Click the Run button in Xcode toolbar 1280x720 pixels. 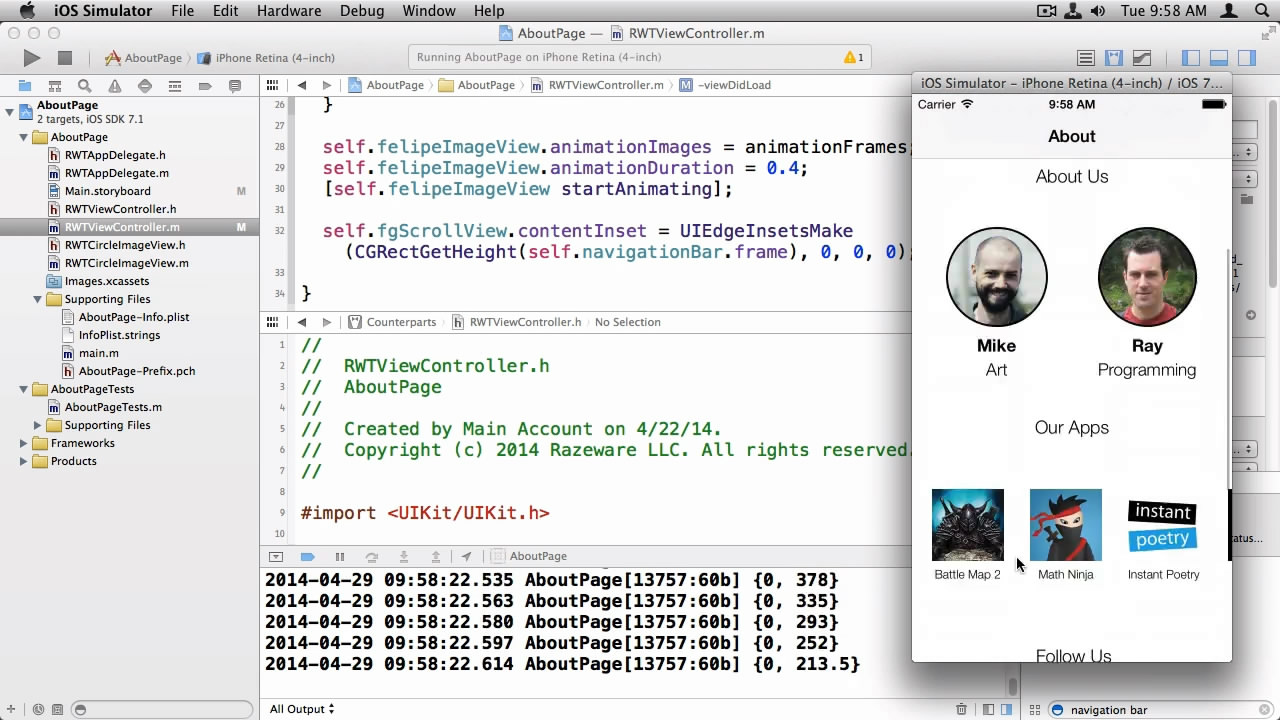32,58
